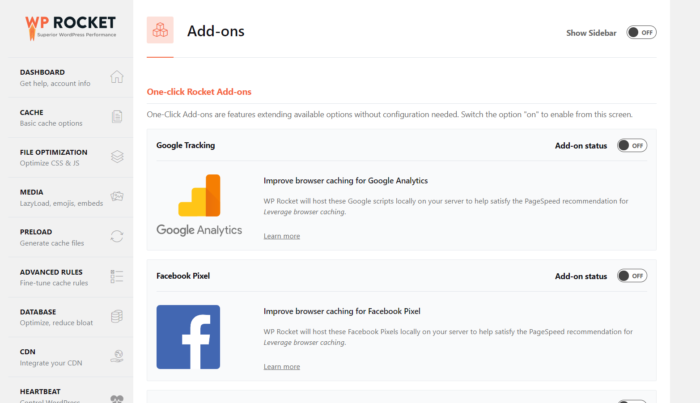Open the Media settings section
Image resolution: width=700 pixels, height=403 pixels.
point(71,197)
